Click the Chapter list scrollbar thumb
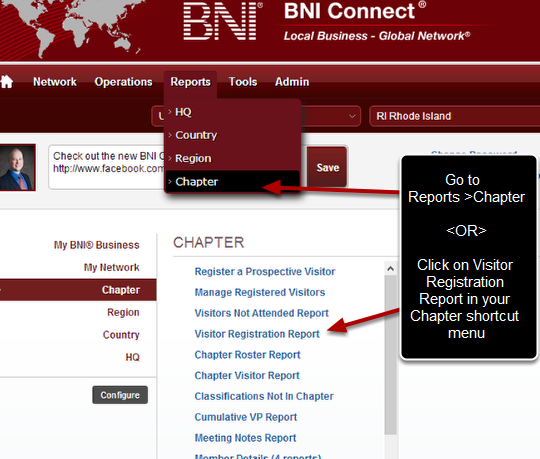 tap(390, 355)
